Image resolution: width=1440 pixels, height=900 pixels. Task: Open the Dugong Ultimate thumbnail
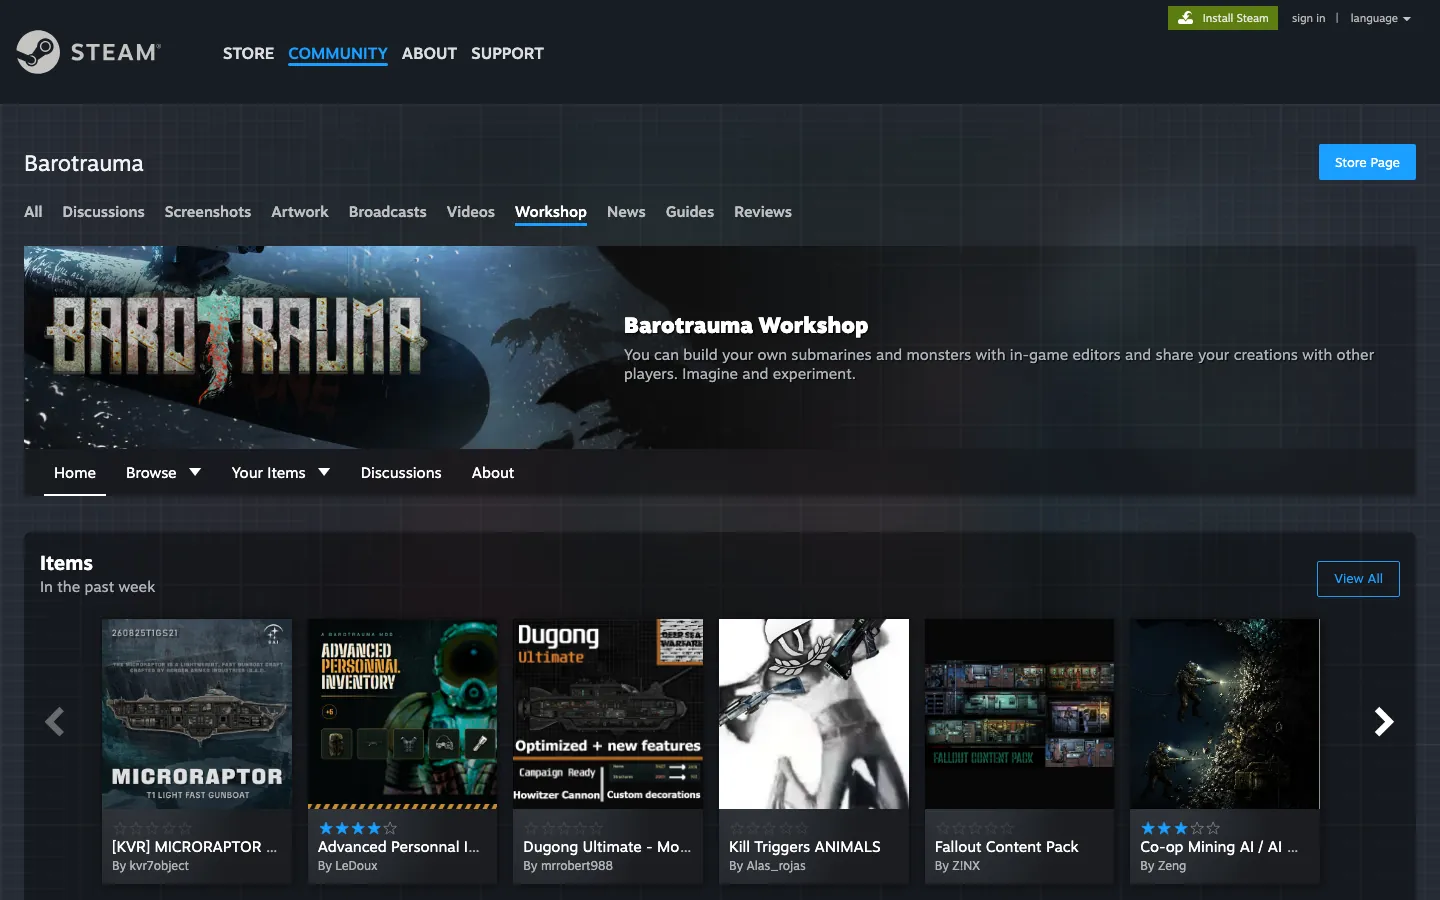click(608, 714)
